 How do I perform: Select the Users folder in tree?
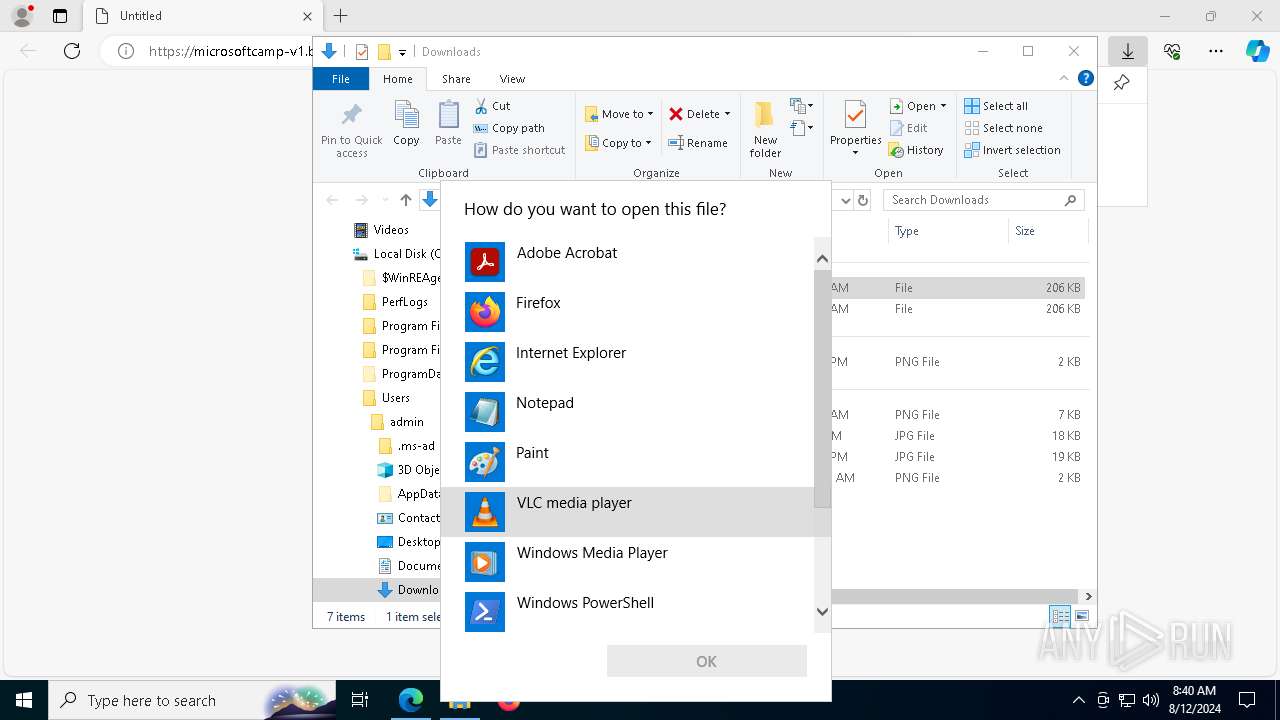coord(386,398)
